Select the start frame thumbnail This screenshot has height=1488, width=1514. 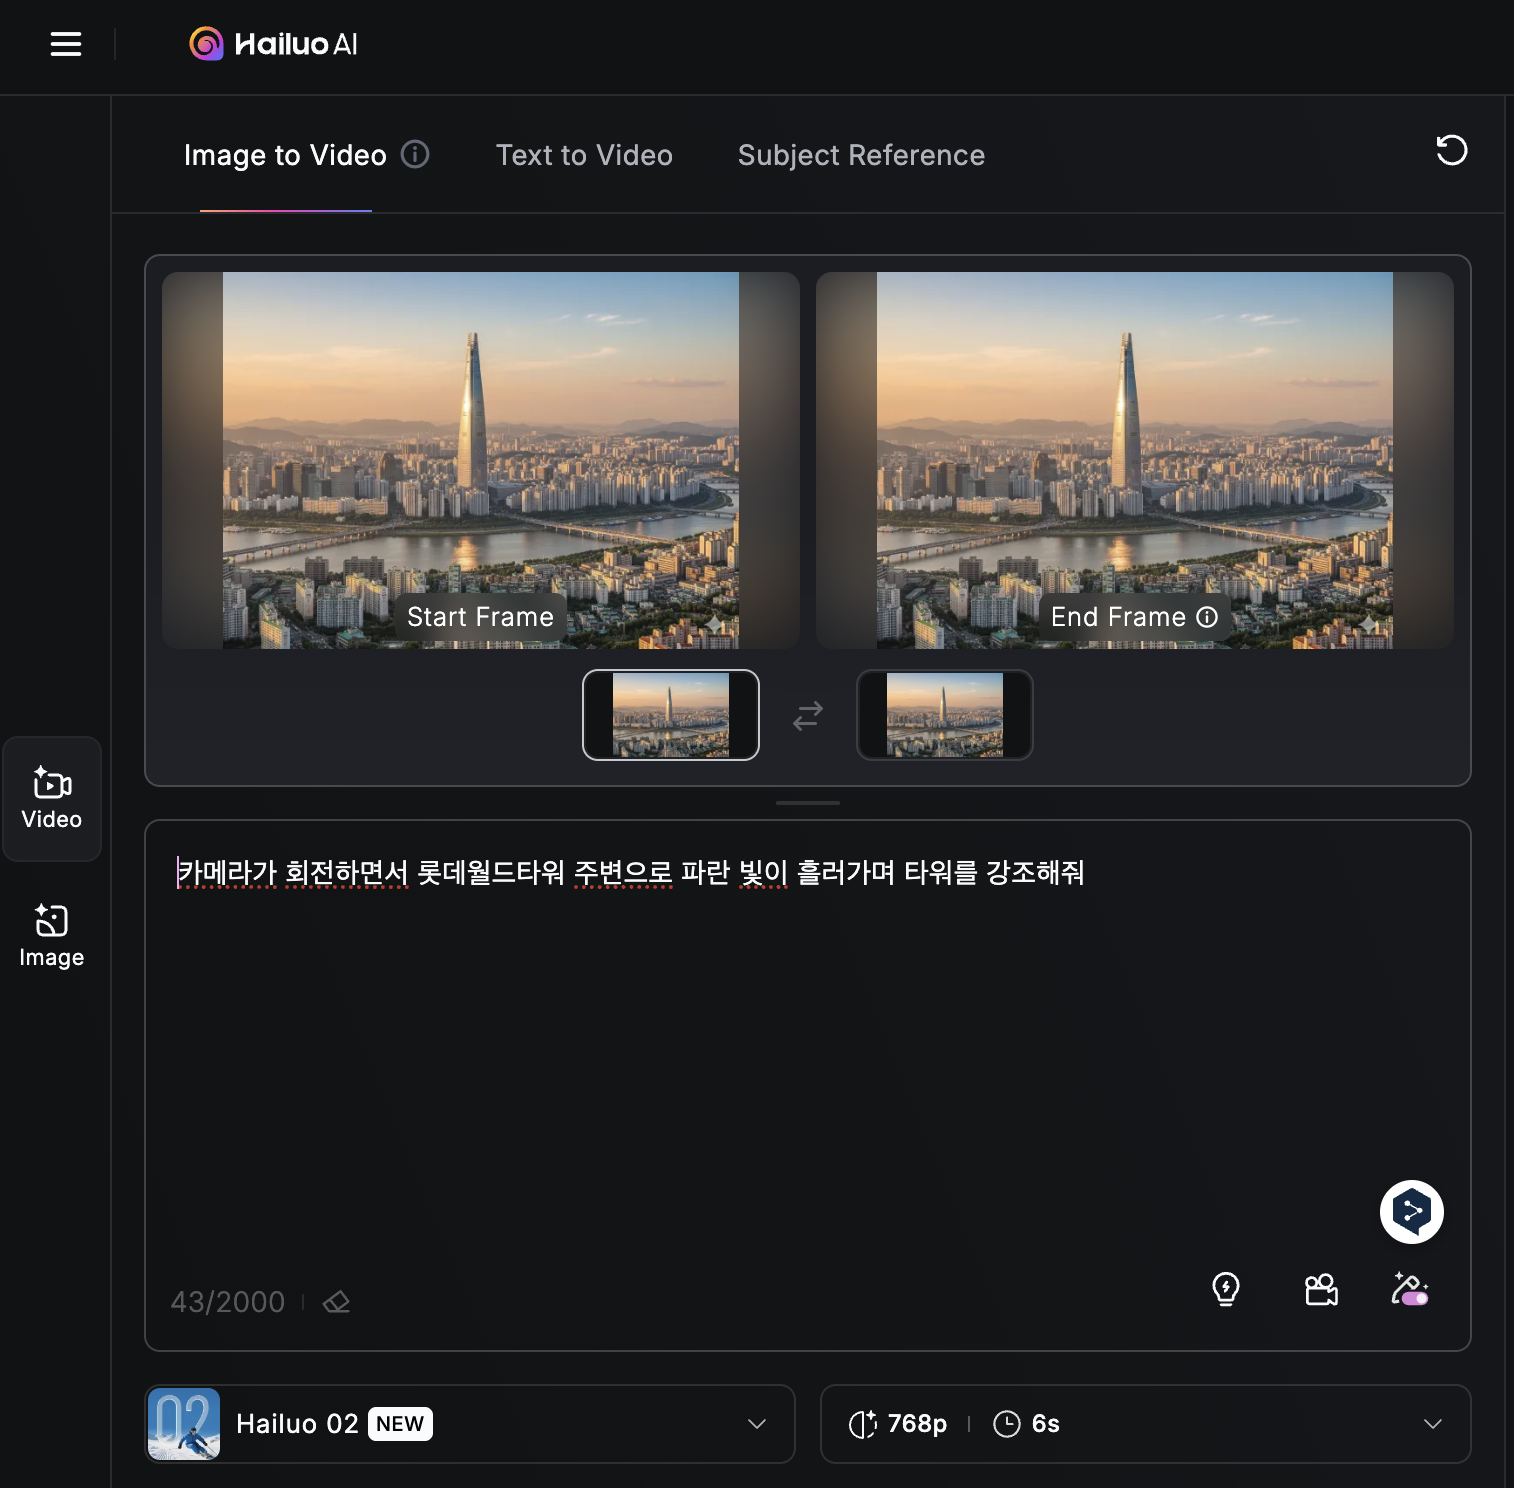coord(671,715)
